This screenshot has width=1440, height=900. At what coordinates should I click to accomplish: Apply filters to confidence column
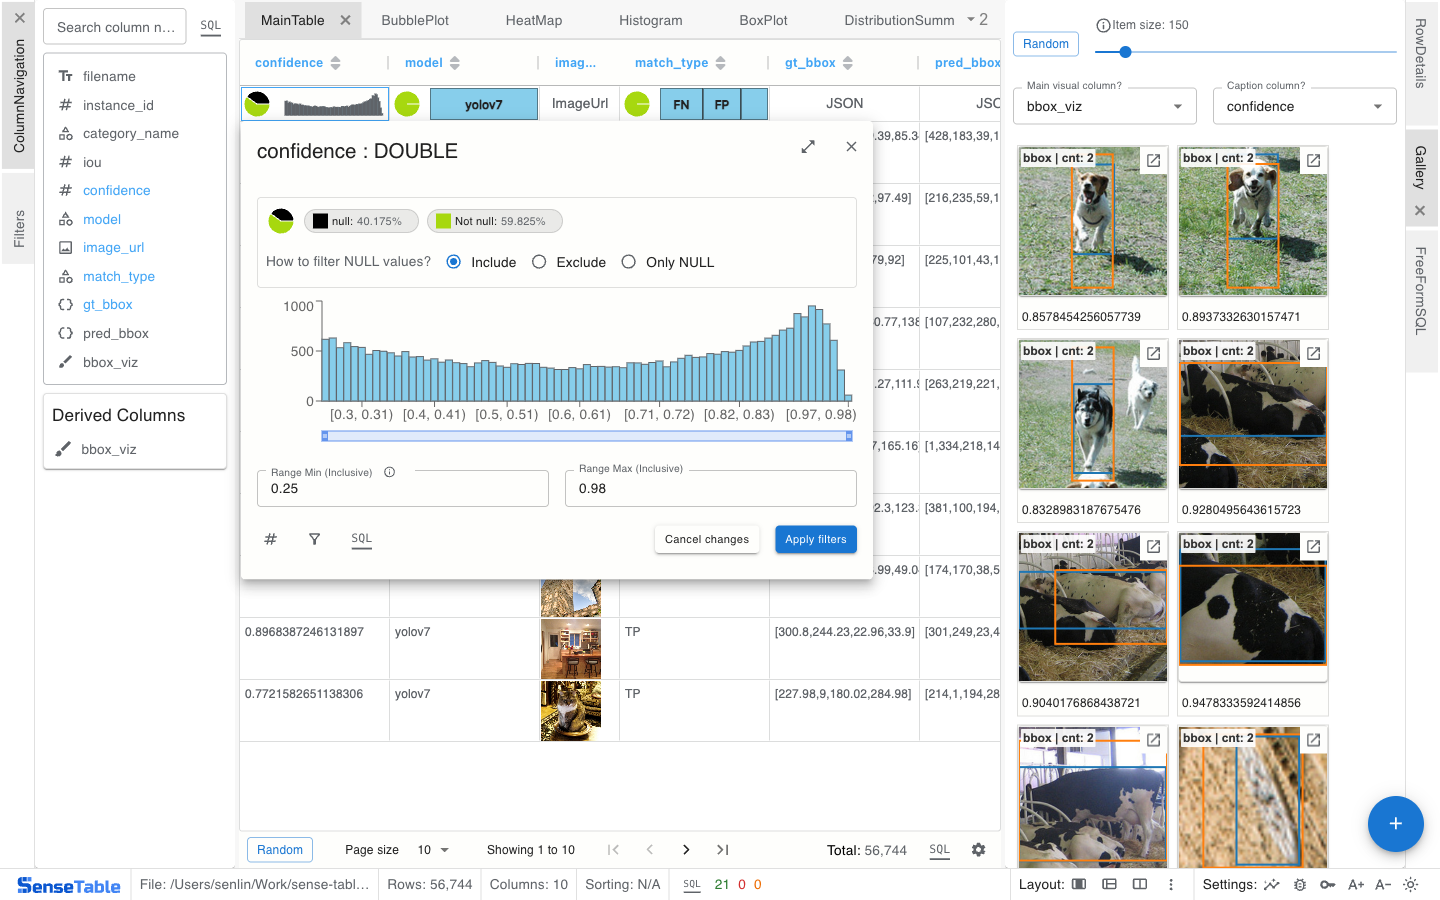click(x=815, y=539)
